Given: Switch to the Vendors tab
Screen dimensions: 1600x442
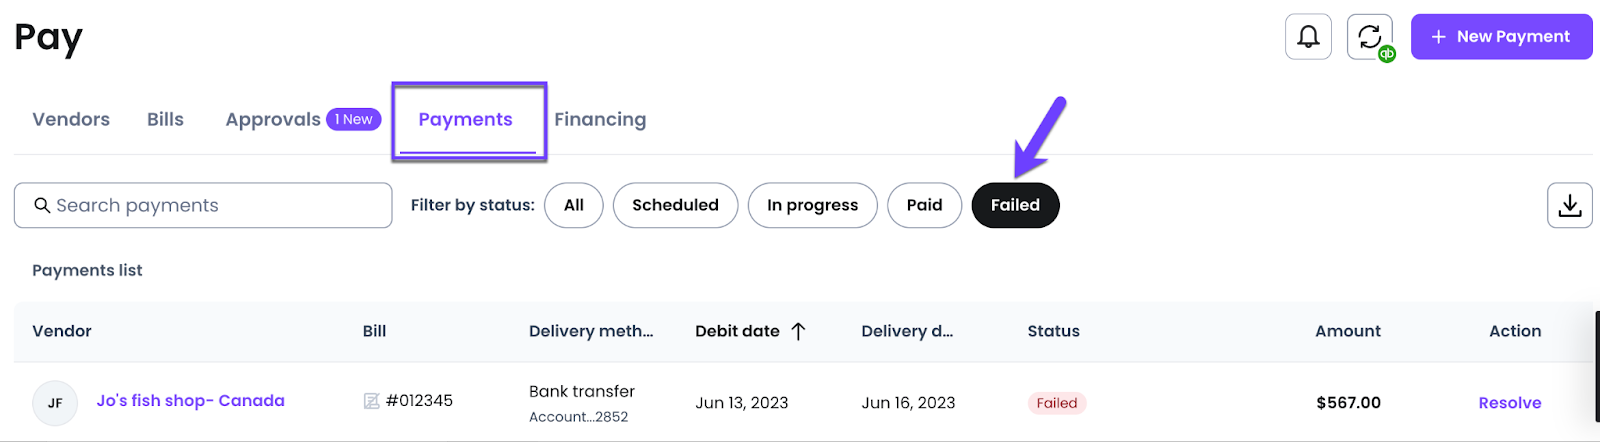Looking at the screenshot, I should [71, 119].
